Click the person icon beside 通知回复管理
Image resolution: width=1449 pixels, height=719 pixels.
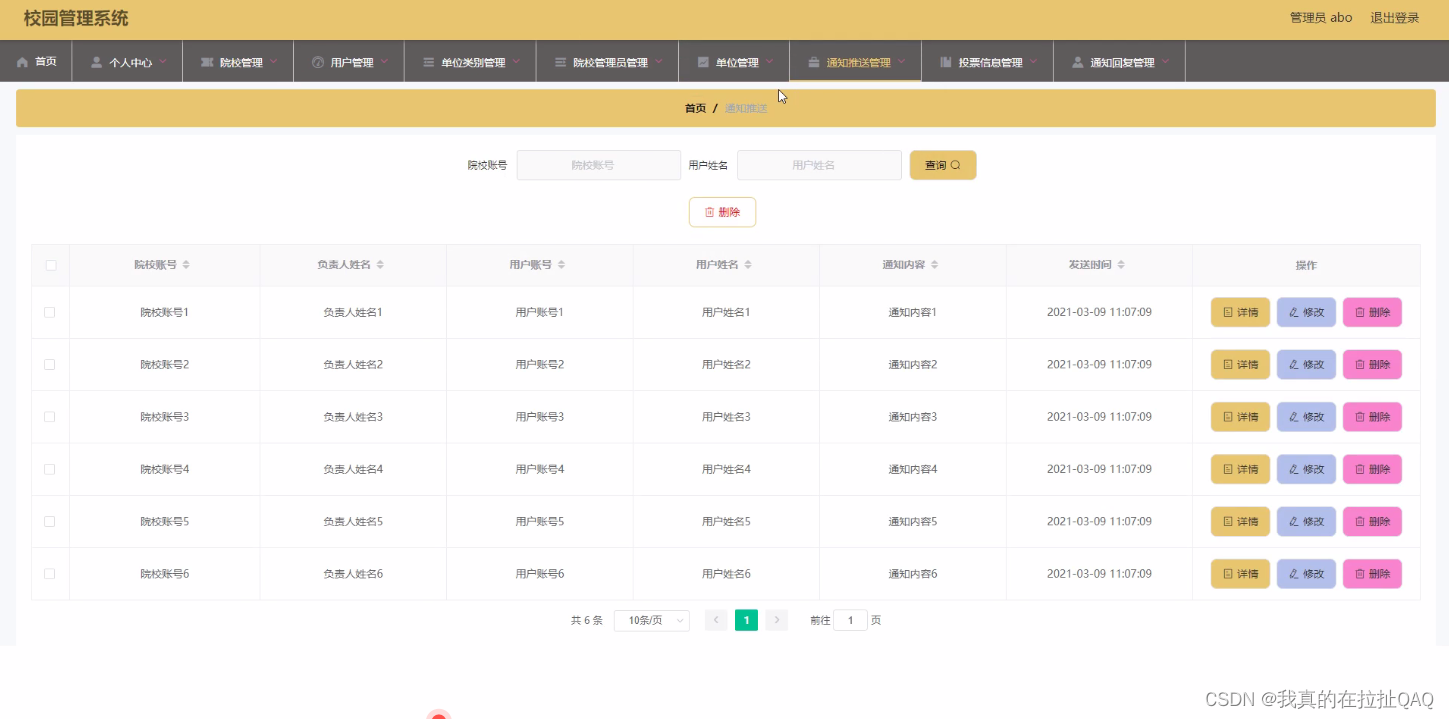pos(1077,62)
